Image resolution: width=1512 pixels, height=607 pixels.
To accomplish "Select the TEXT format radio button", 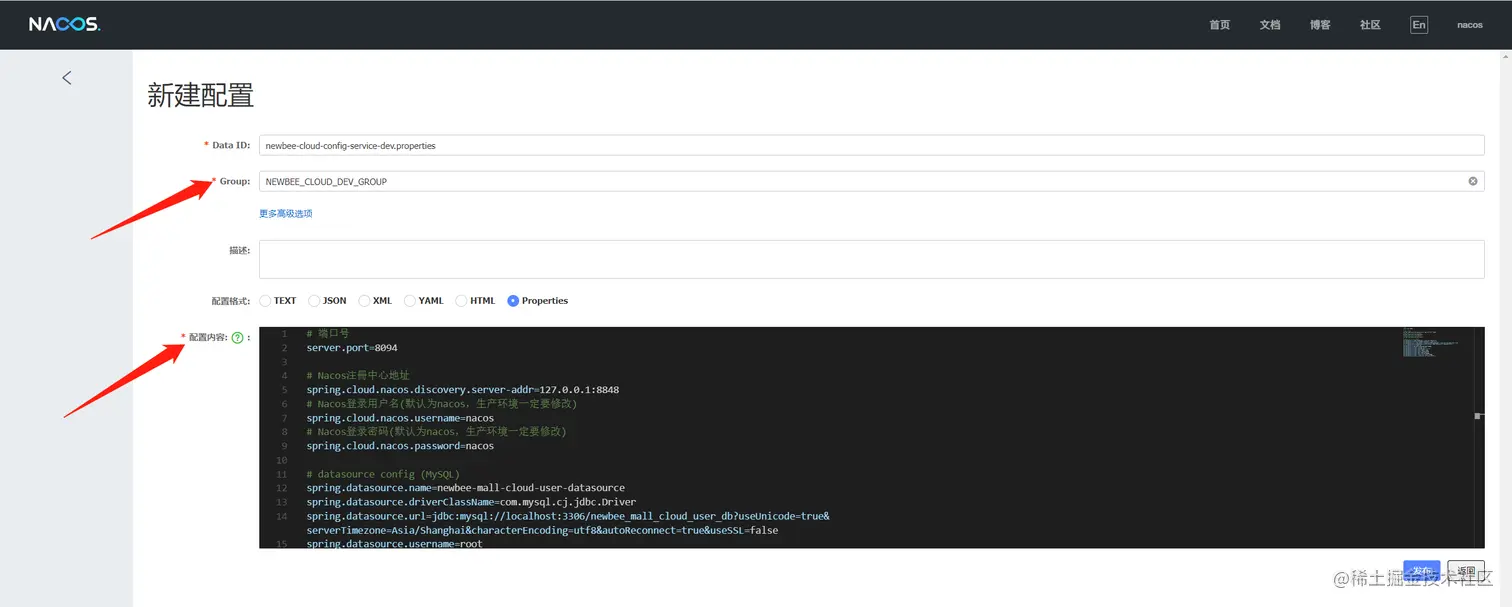I will (x=265, y=301).
